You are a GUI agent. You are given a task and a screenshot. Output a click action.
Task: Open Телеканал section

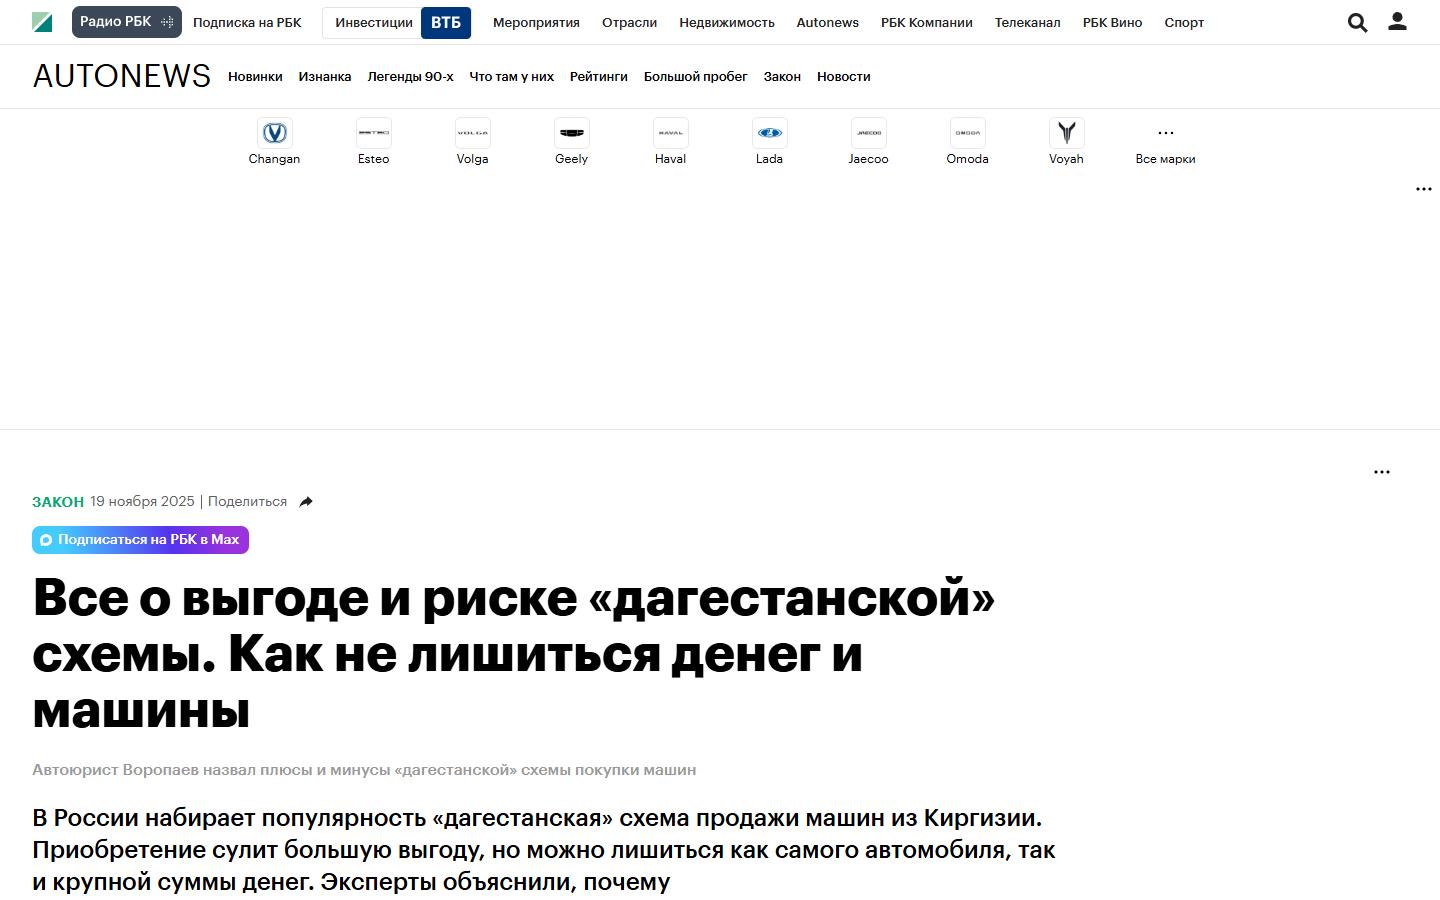pos(1027,23)
